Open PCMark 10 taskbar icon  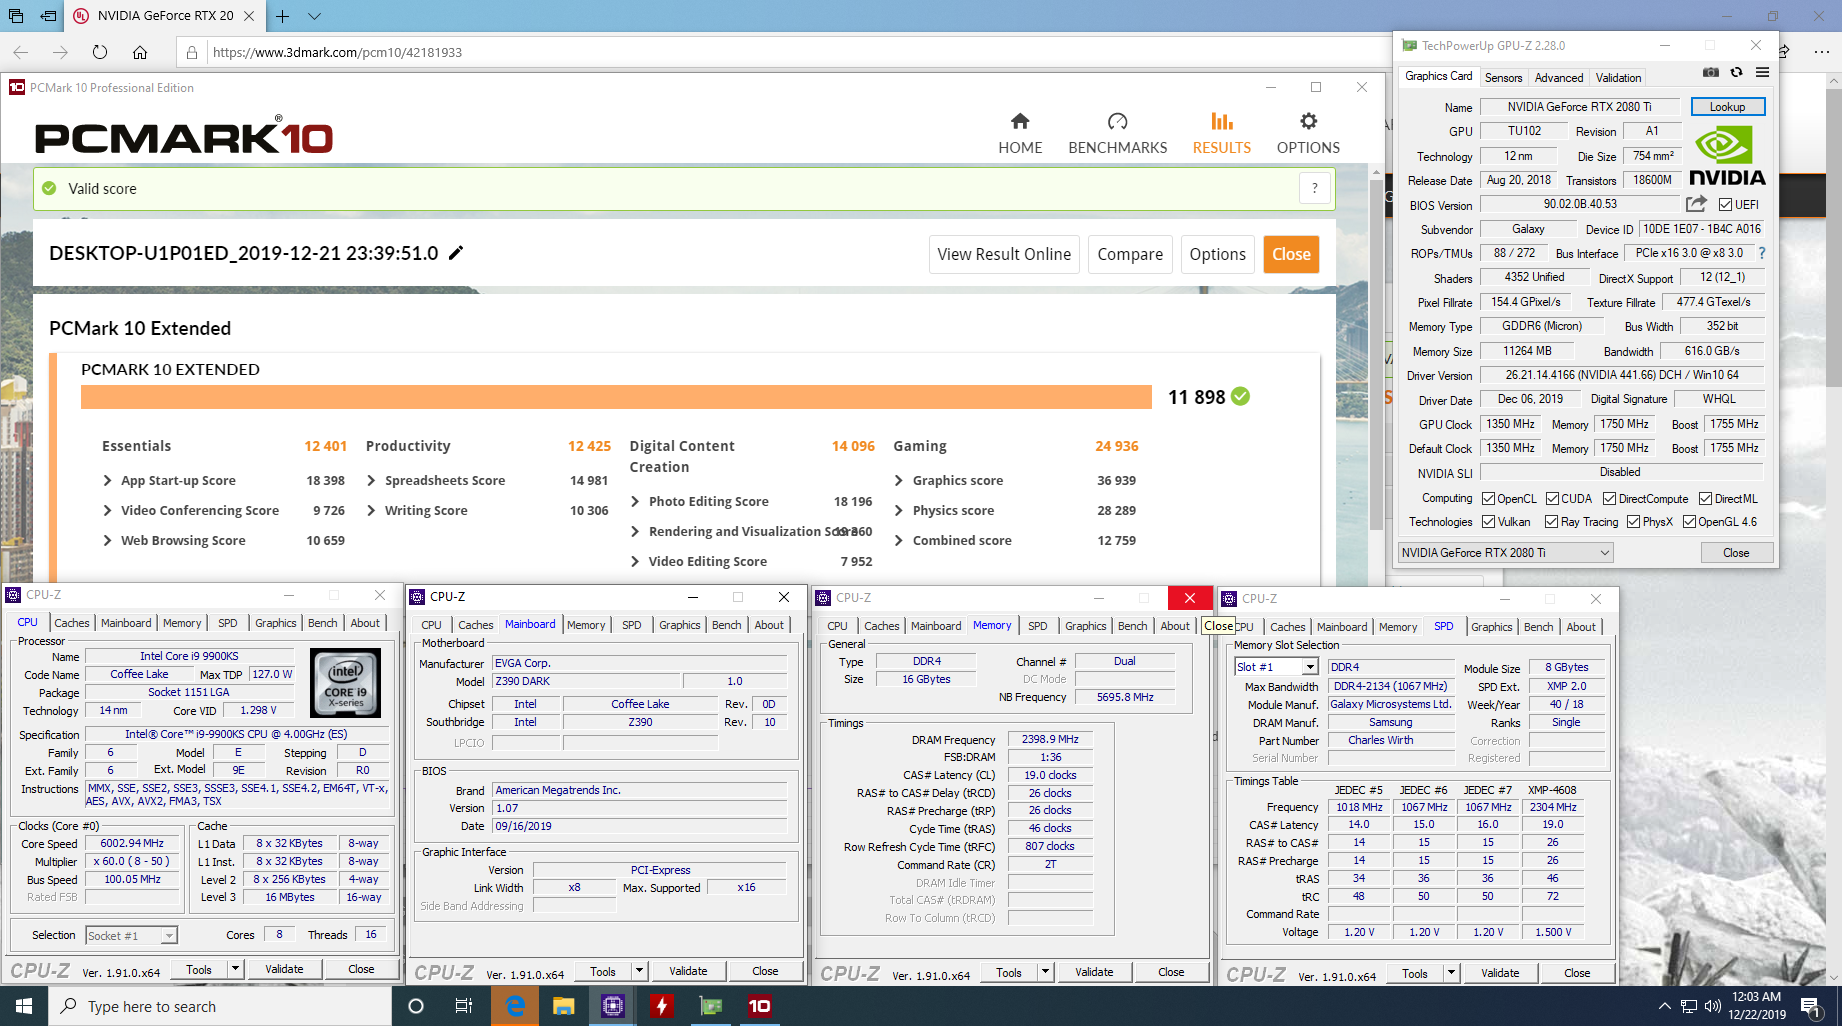click(760, 1006)
